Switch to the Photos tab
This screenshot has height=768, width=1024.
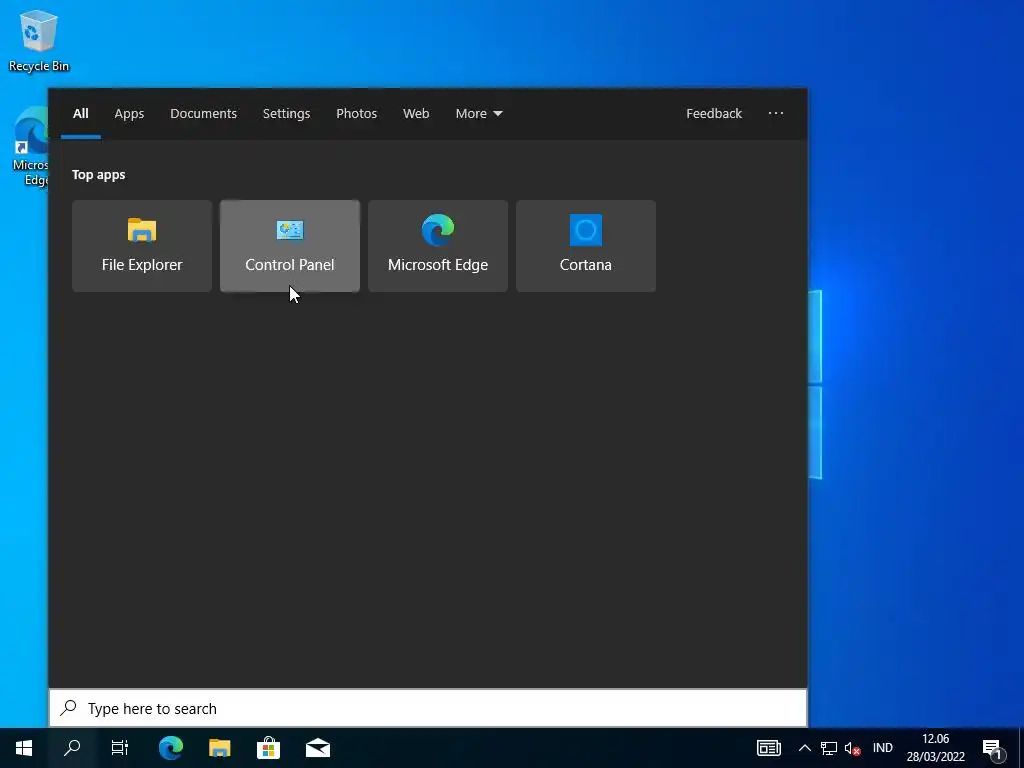coord(357,114)
